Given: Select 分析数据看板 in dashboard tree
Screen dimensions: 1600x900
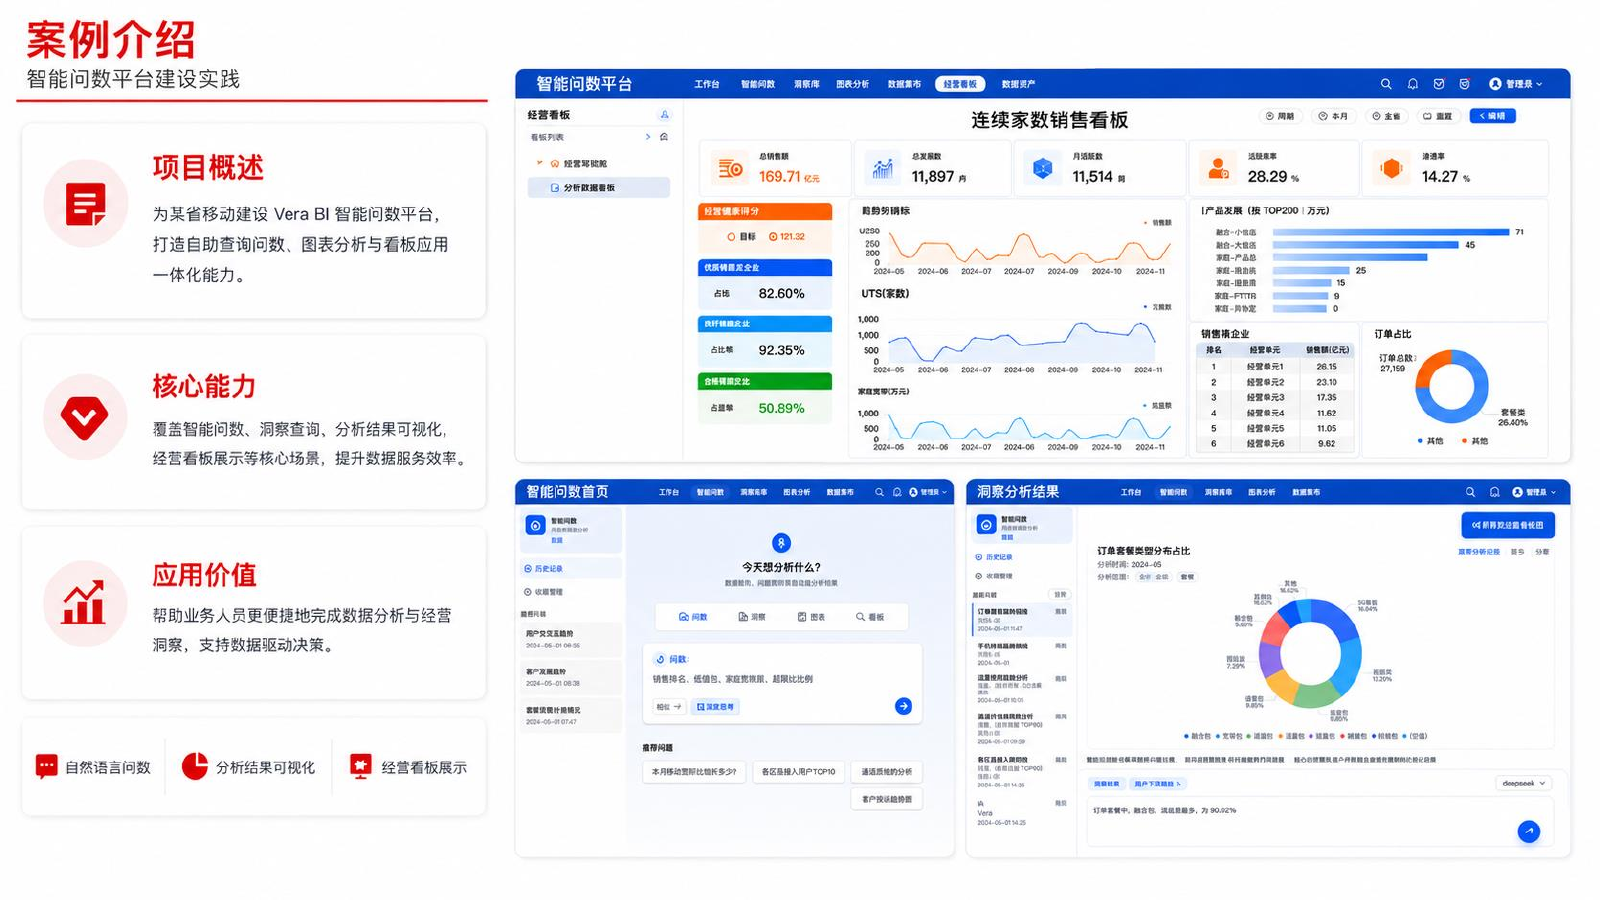Looking at the screenshot, I should pos(598,187).
